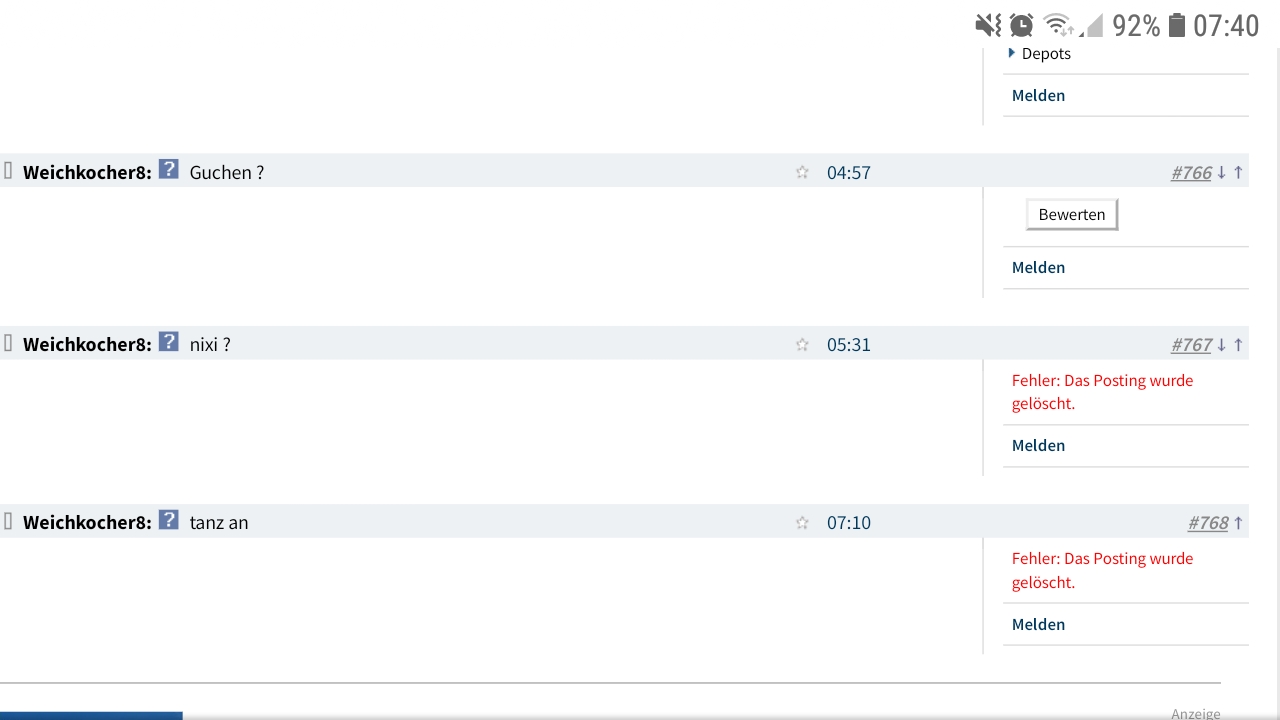Click the down arrow next to #766

[1221, 172]
